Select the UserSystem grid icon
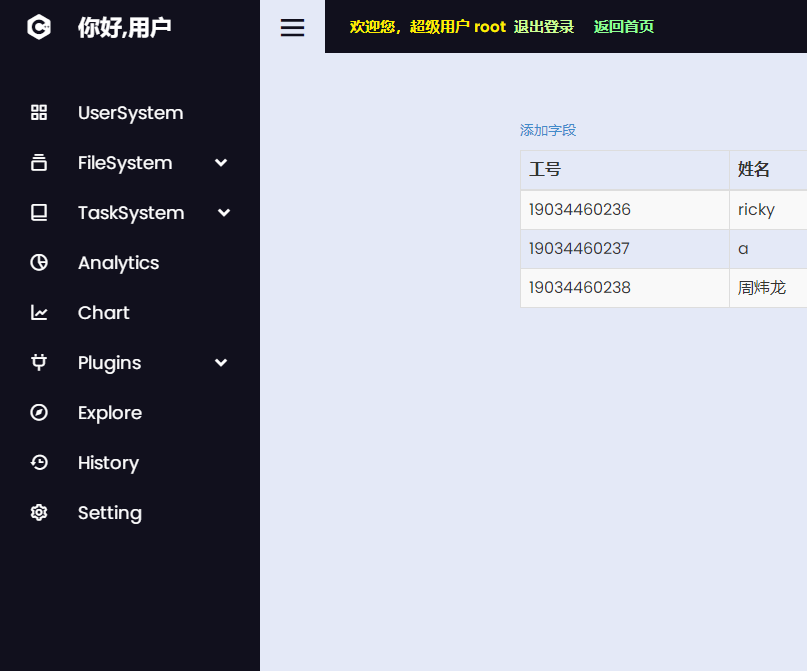 pos(38,112)
